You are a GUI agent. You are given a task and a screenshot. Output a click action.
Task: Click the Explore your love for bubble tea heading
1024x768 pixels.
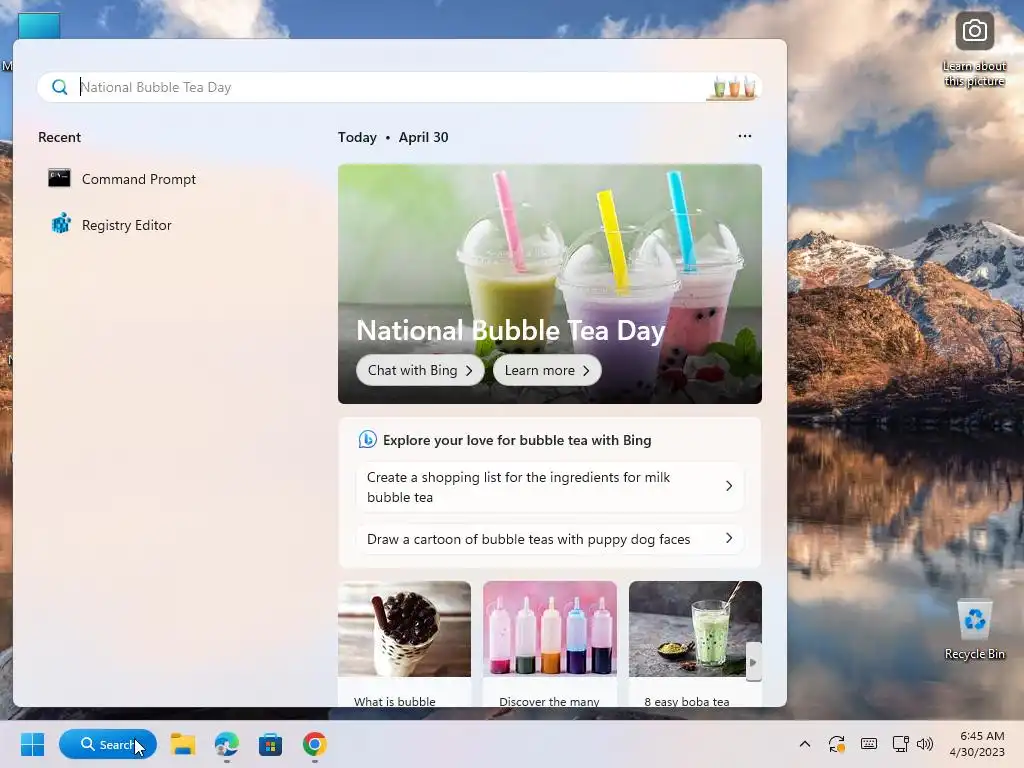(517, 440)
